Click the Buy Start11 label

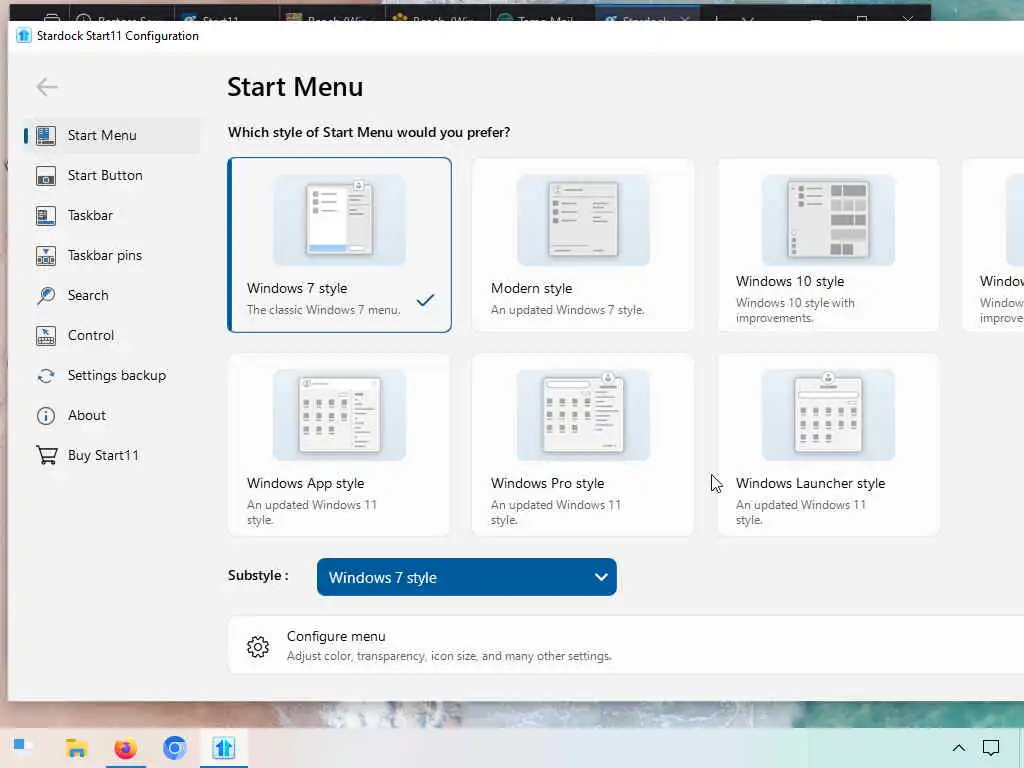pos(103,455)
